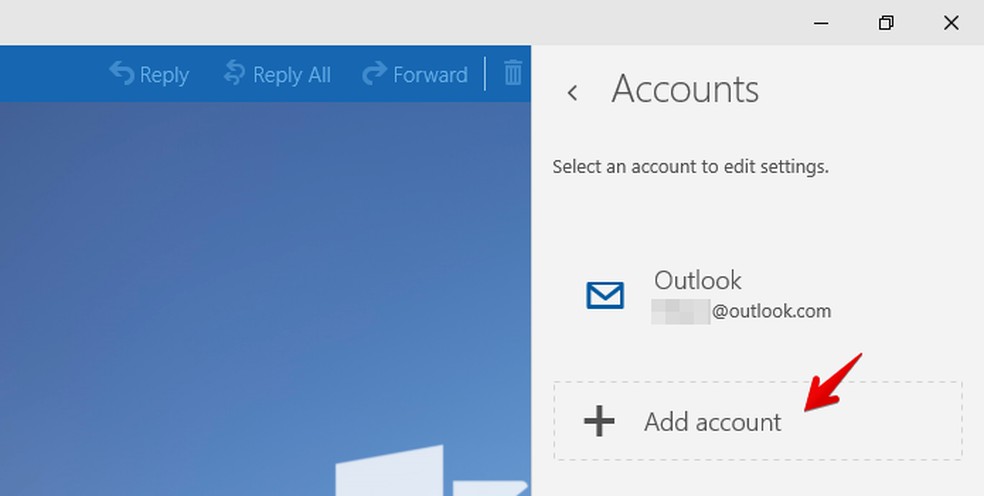The width and height of the screenshot is (984, 496).
Task: Select the @outlook.com email address
Action: 770,311
